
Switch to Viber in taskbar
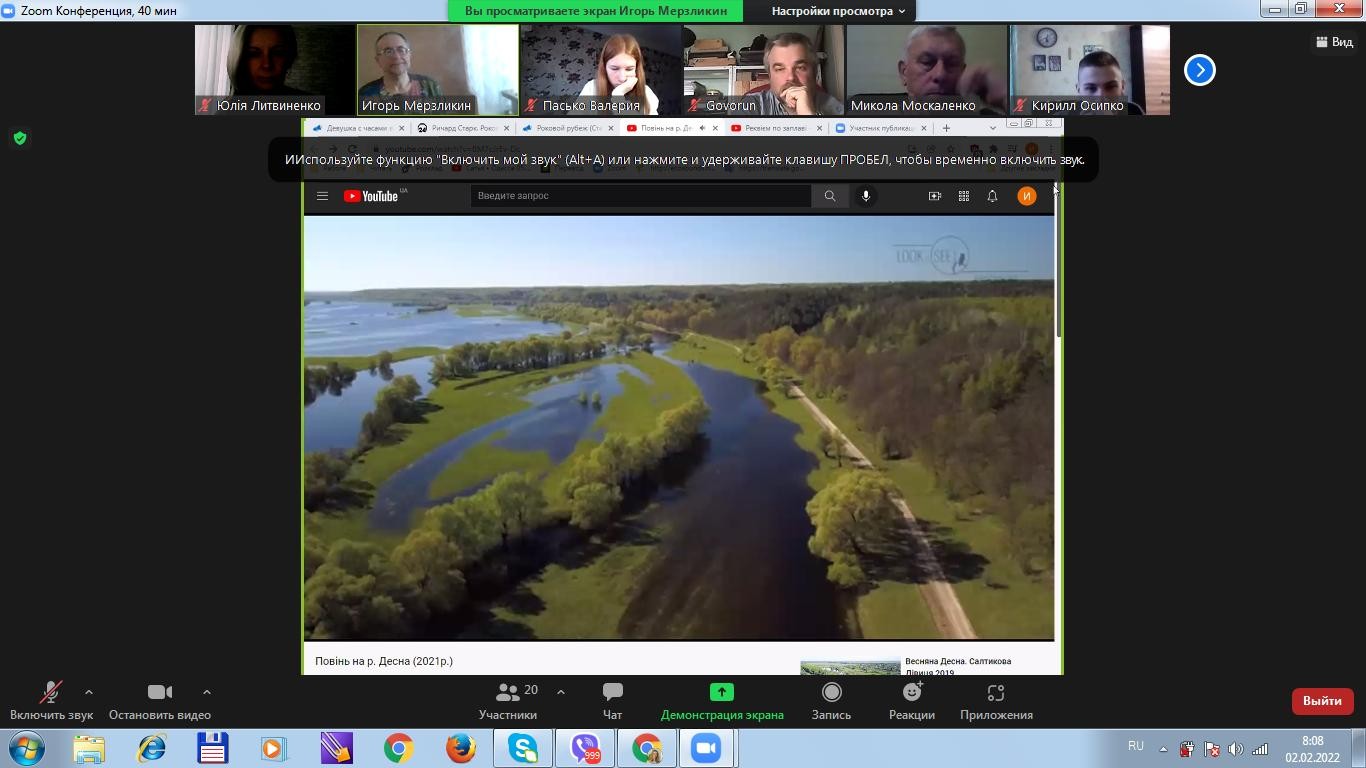(585, 748)
